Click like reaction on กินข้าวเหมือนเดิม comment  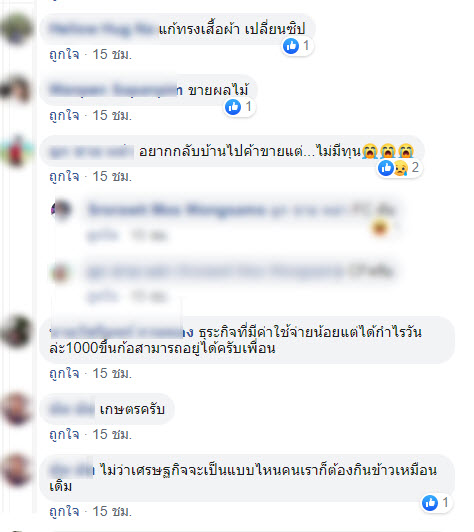pos(430,502)
